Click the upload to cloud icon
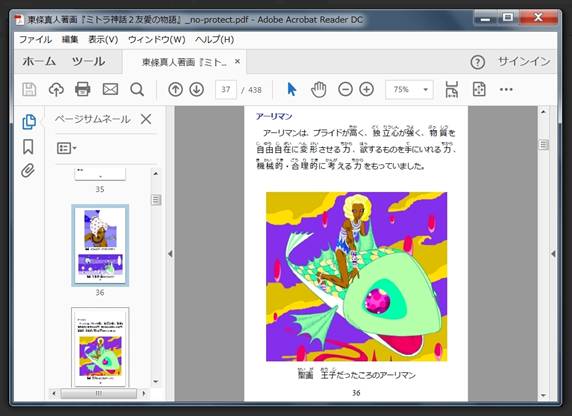Screen dimensions: 572x416 [56, 89]
